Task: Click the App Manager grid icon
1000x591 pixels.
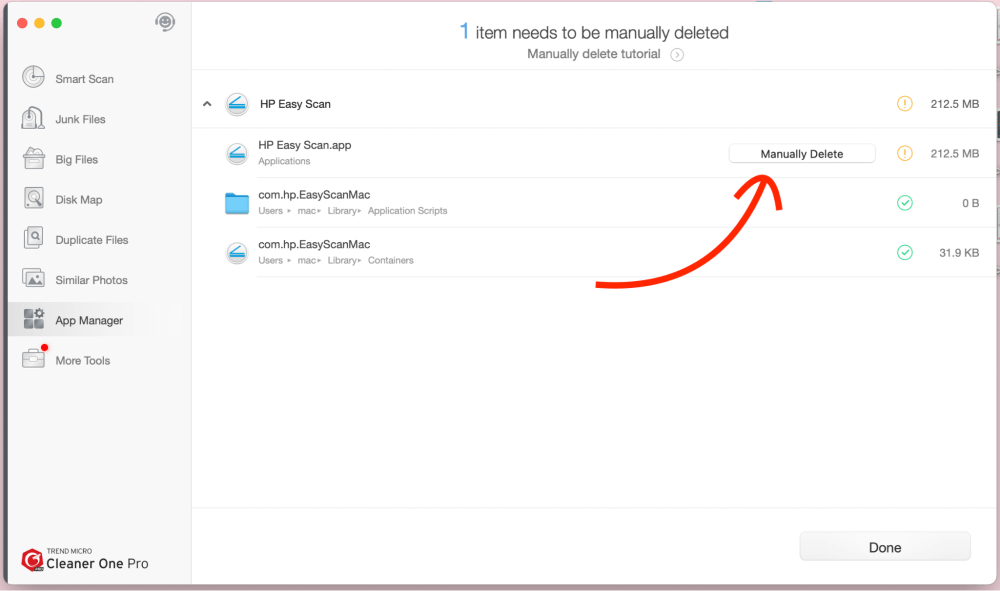Action: click(34, 319)
